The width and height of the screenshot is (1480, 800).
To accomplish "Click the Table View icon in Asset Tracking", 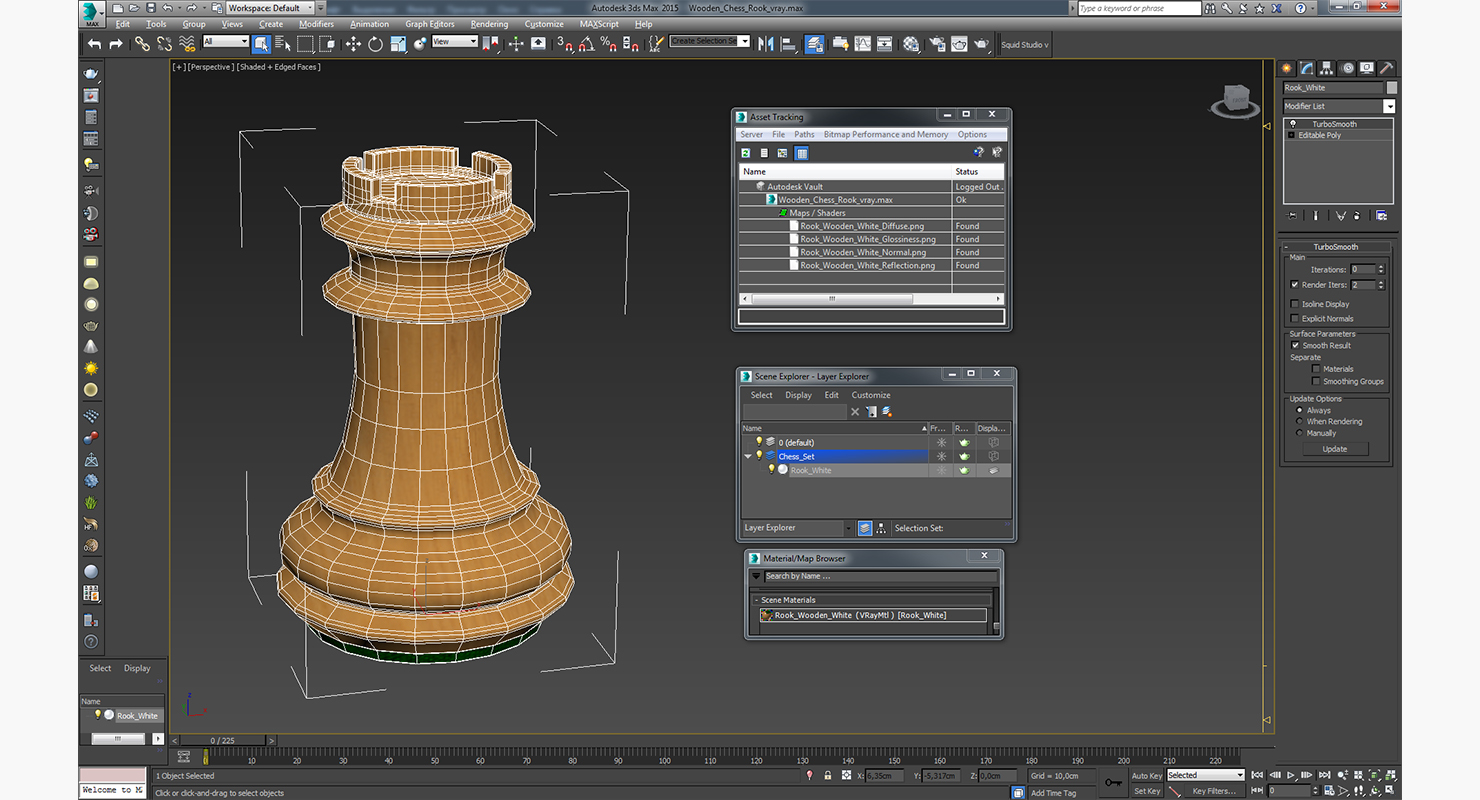I will tap(801, 153).
